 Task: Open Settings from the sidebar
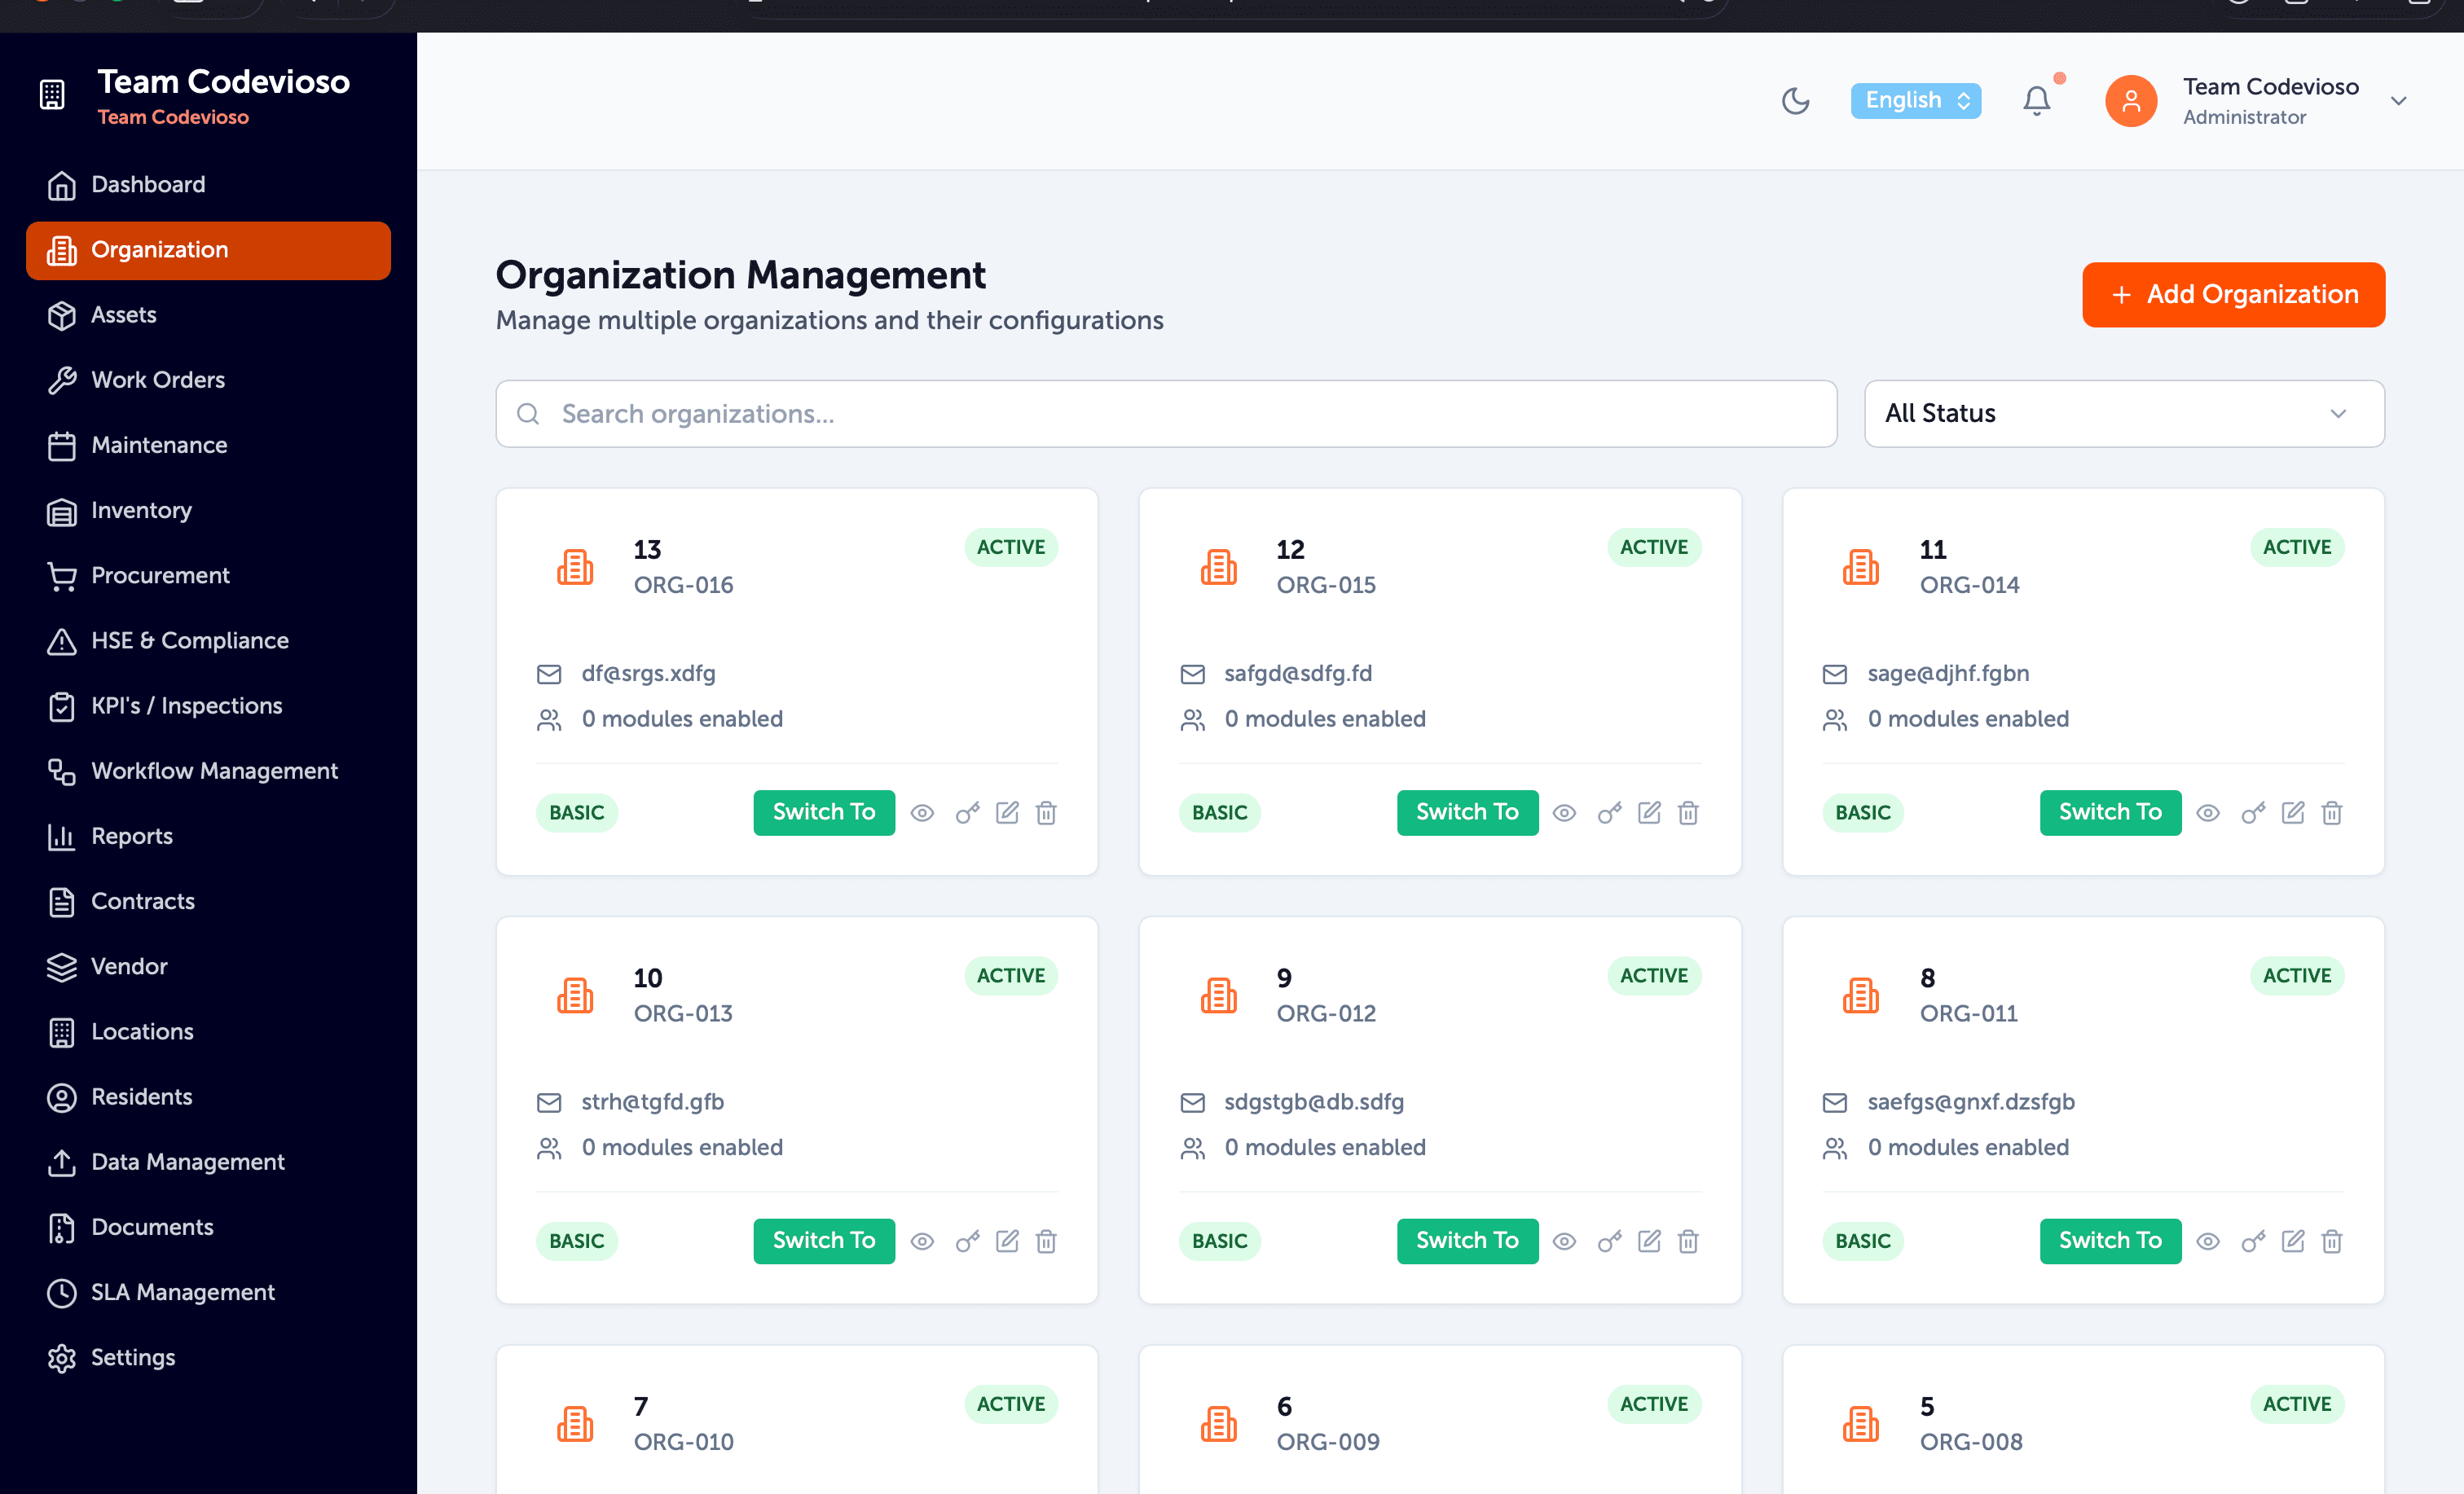(208, 1358)
